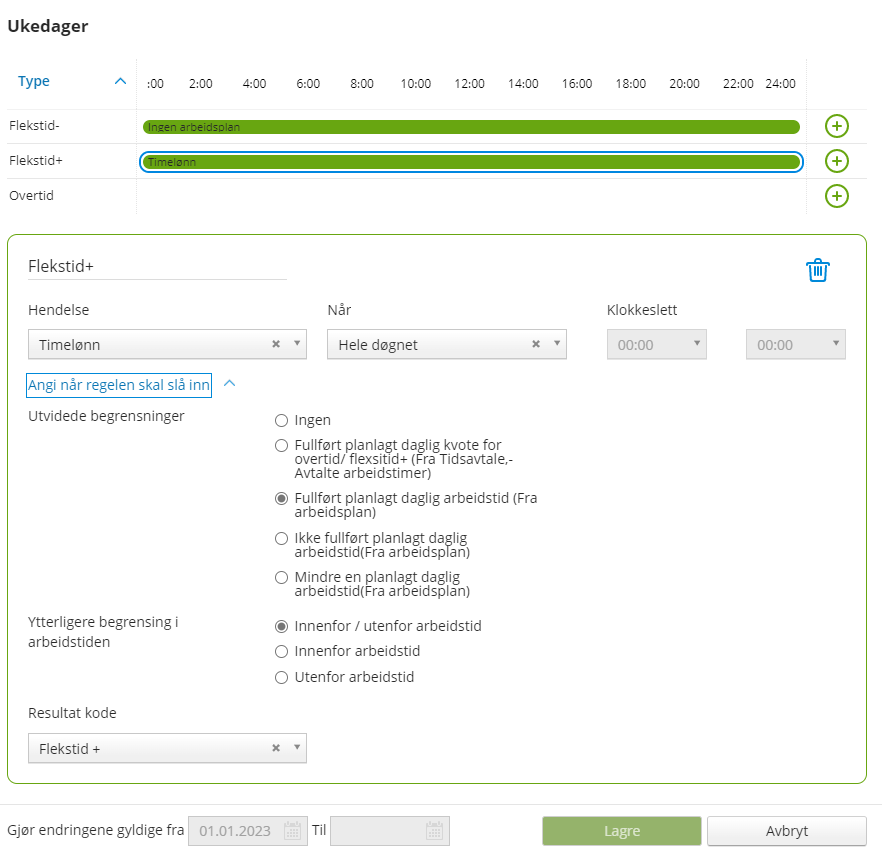Viewport: 882px width, 853px height.
Task: Click the Flekstid+ rule name field
Action: [156, 265]
